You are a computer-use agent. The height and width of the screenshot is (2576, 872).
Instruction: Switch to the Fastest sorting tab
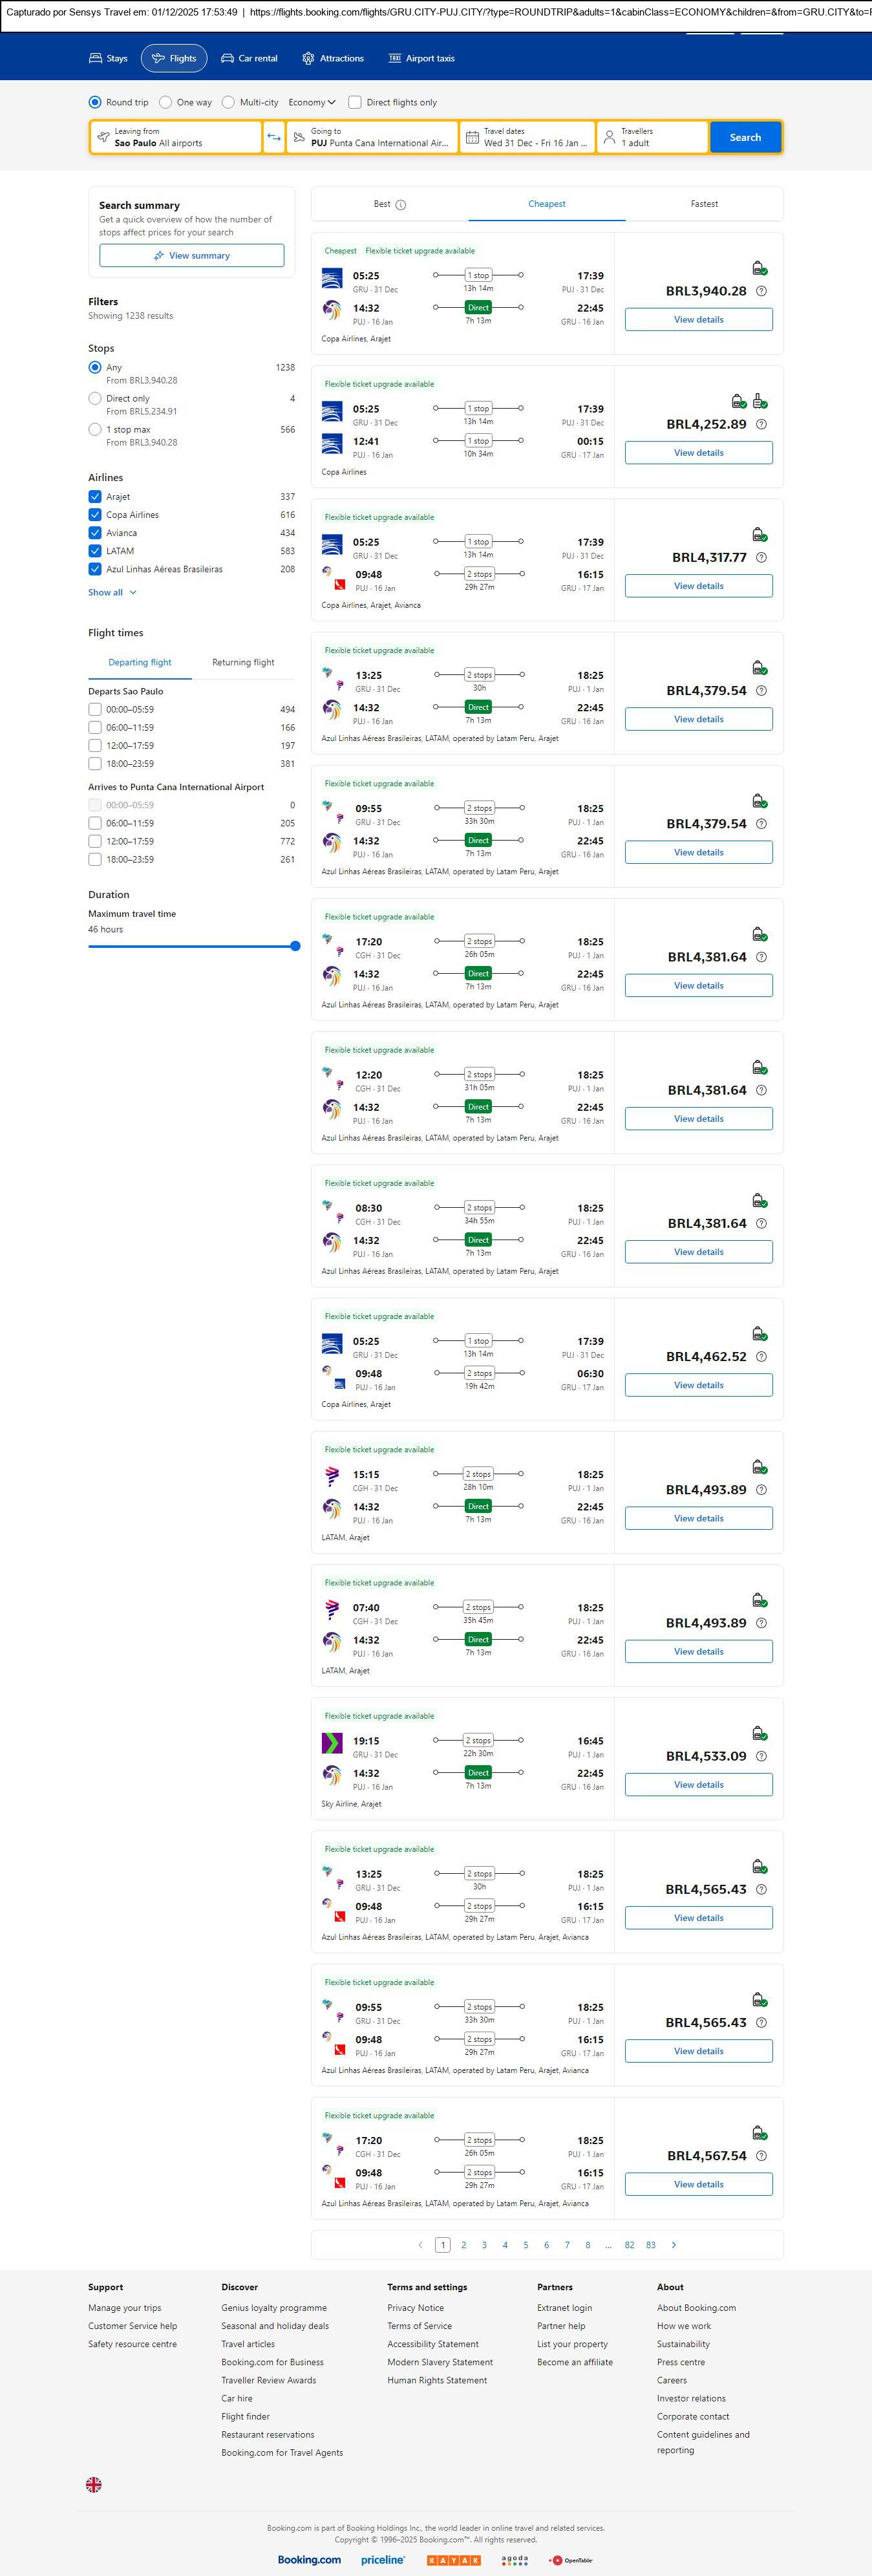click(704, 204)
